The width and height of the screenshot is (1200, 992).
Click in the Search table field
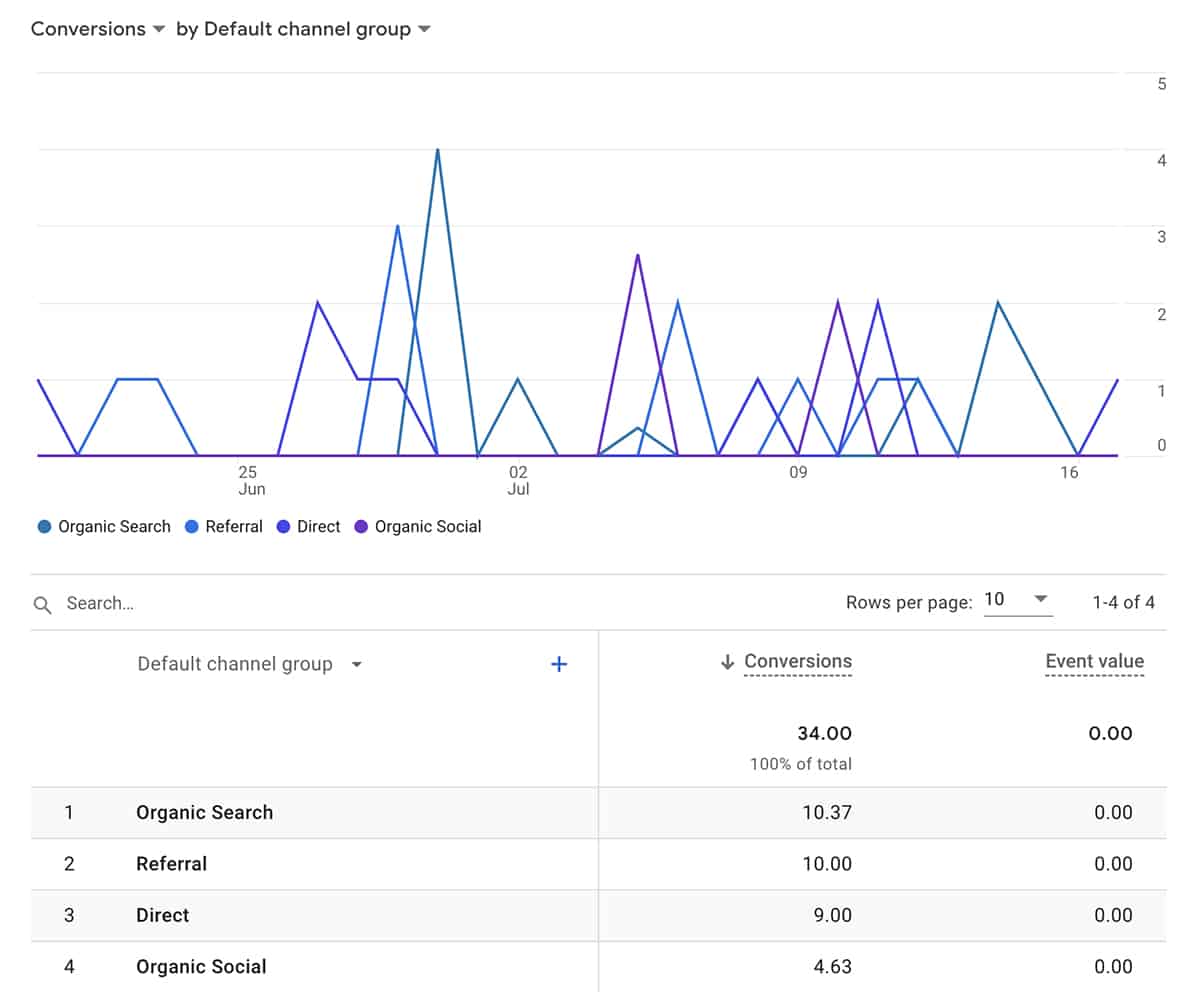pyautogui.click(x=300, y=603)
